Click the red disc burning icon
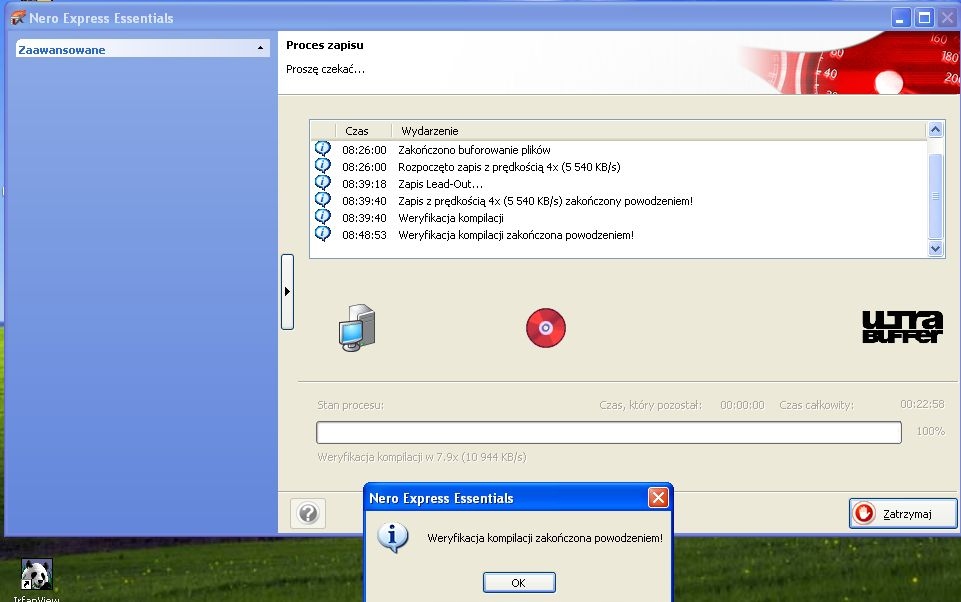This screenshot has height=602, width=961. [x=545, y=328]
